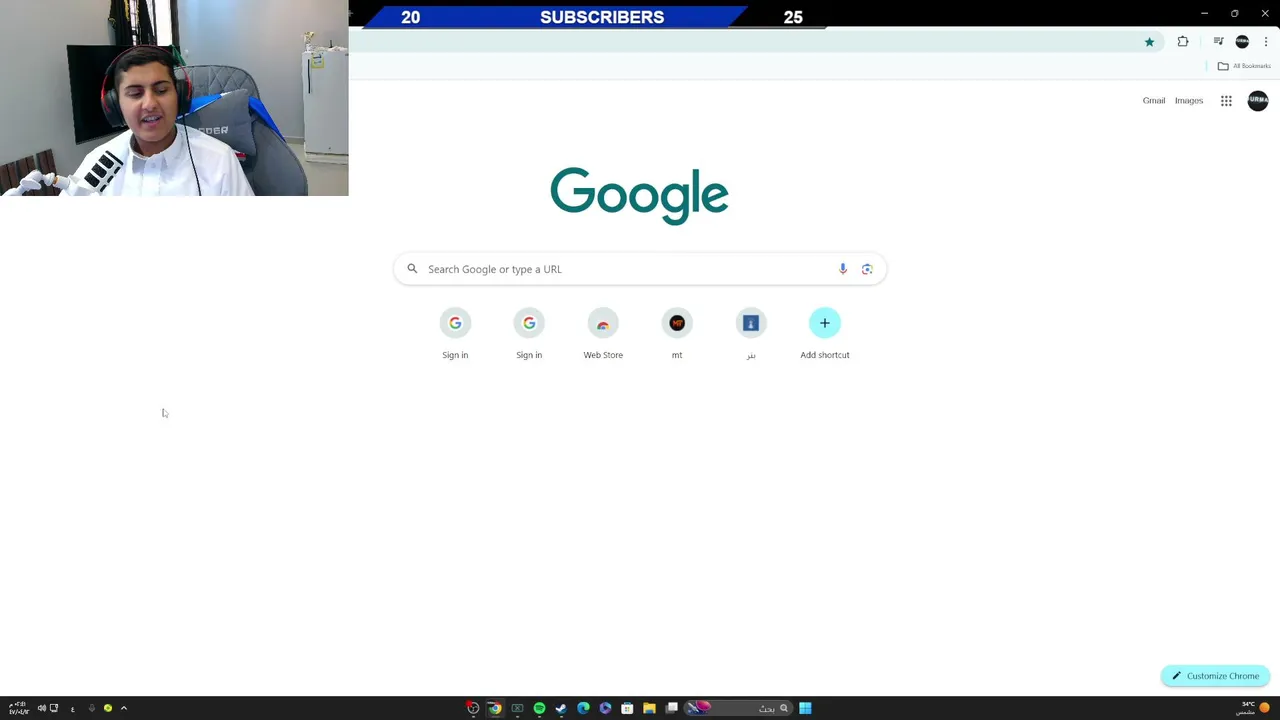Open File Explorer from the taskbar
1280x720 pixels.
[649, 708]
